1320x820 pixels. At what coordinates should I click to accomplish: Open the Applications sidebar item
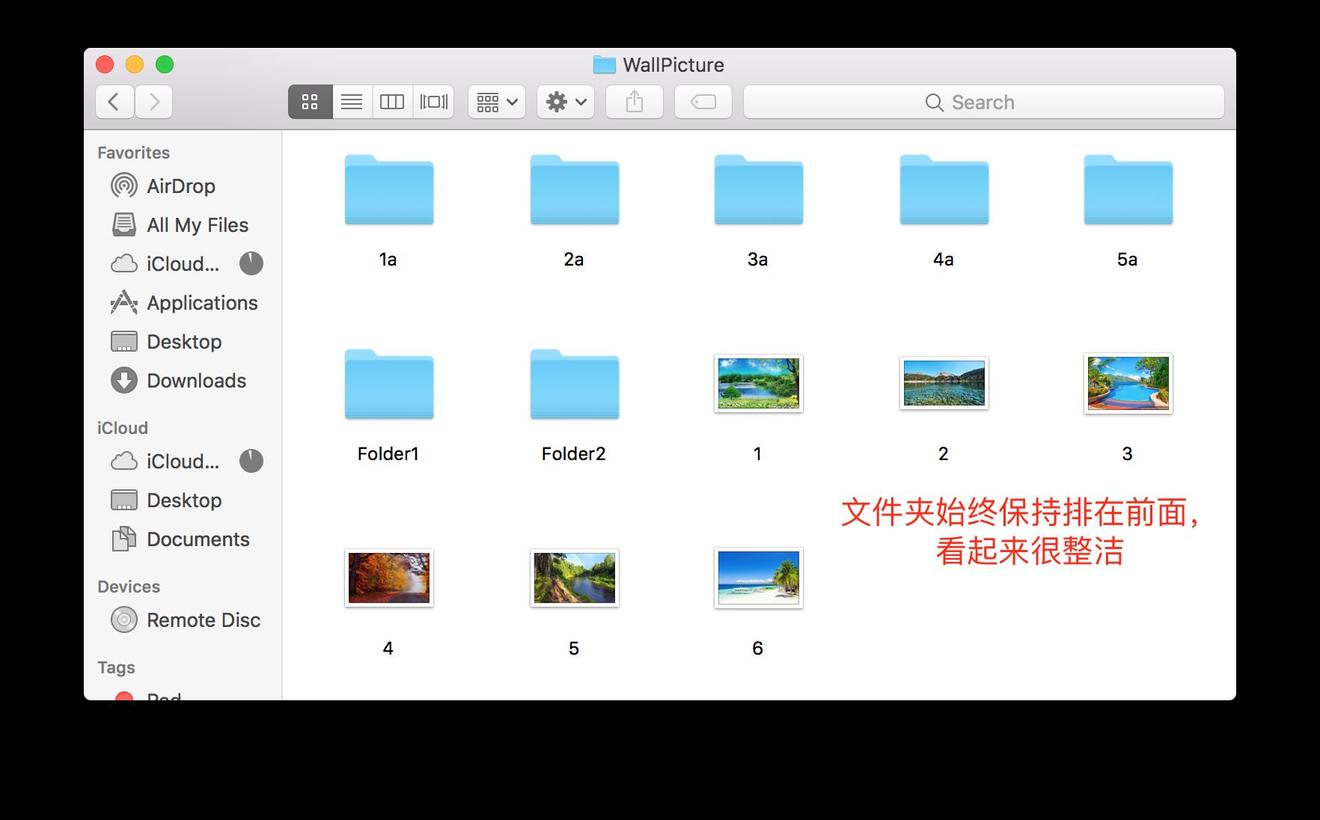click(201, 302)
